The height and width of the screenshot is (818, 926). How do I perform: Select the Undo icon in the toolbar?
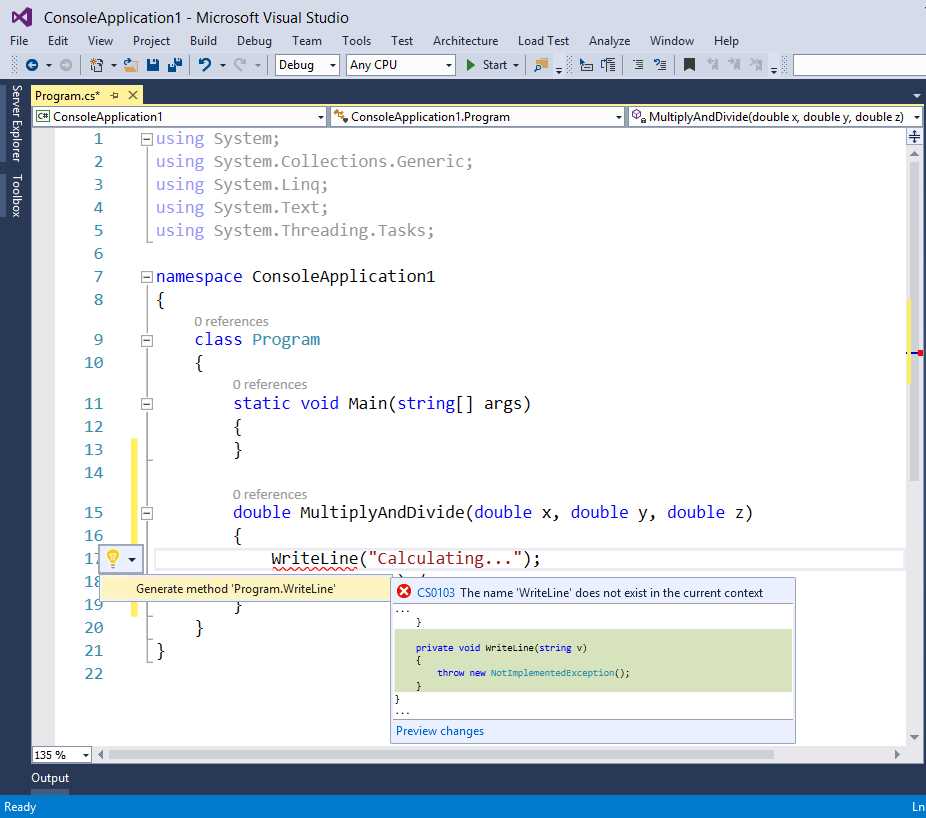pos(204,65)
